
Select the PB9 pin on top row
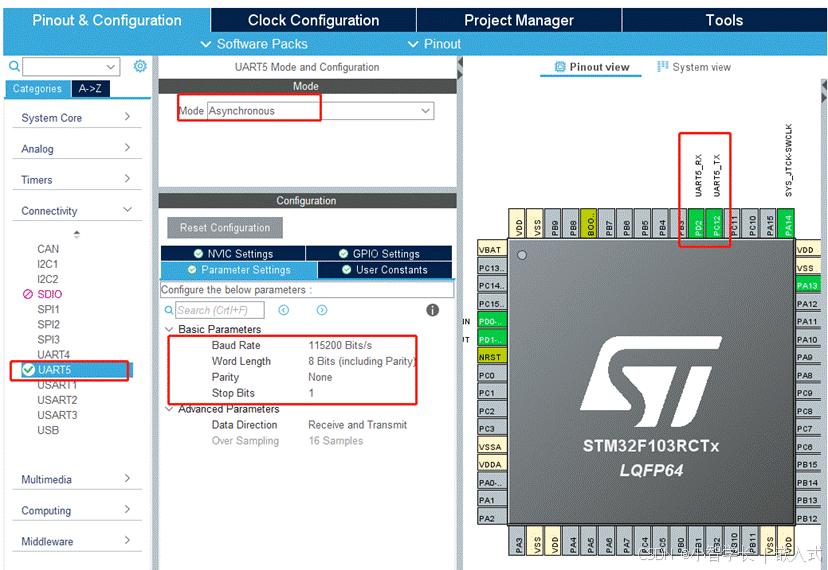tap(554, 223)
